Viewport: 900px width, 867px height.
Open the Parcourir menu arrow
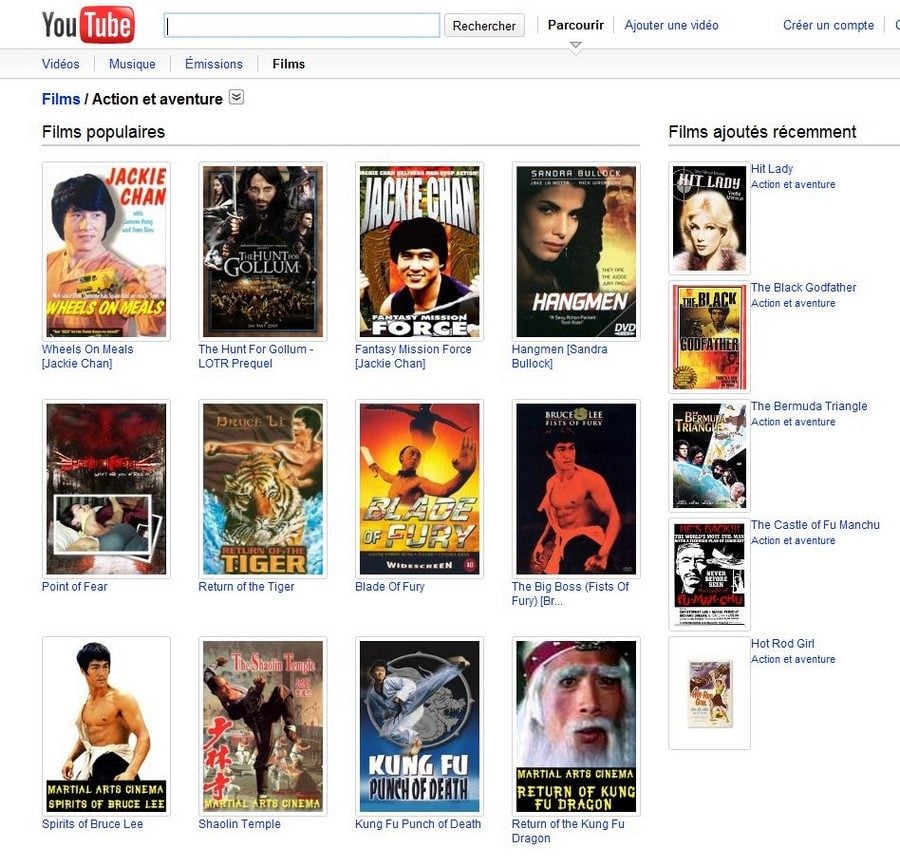(x=575, y=45)
